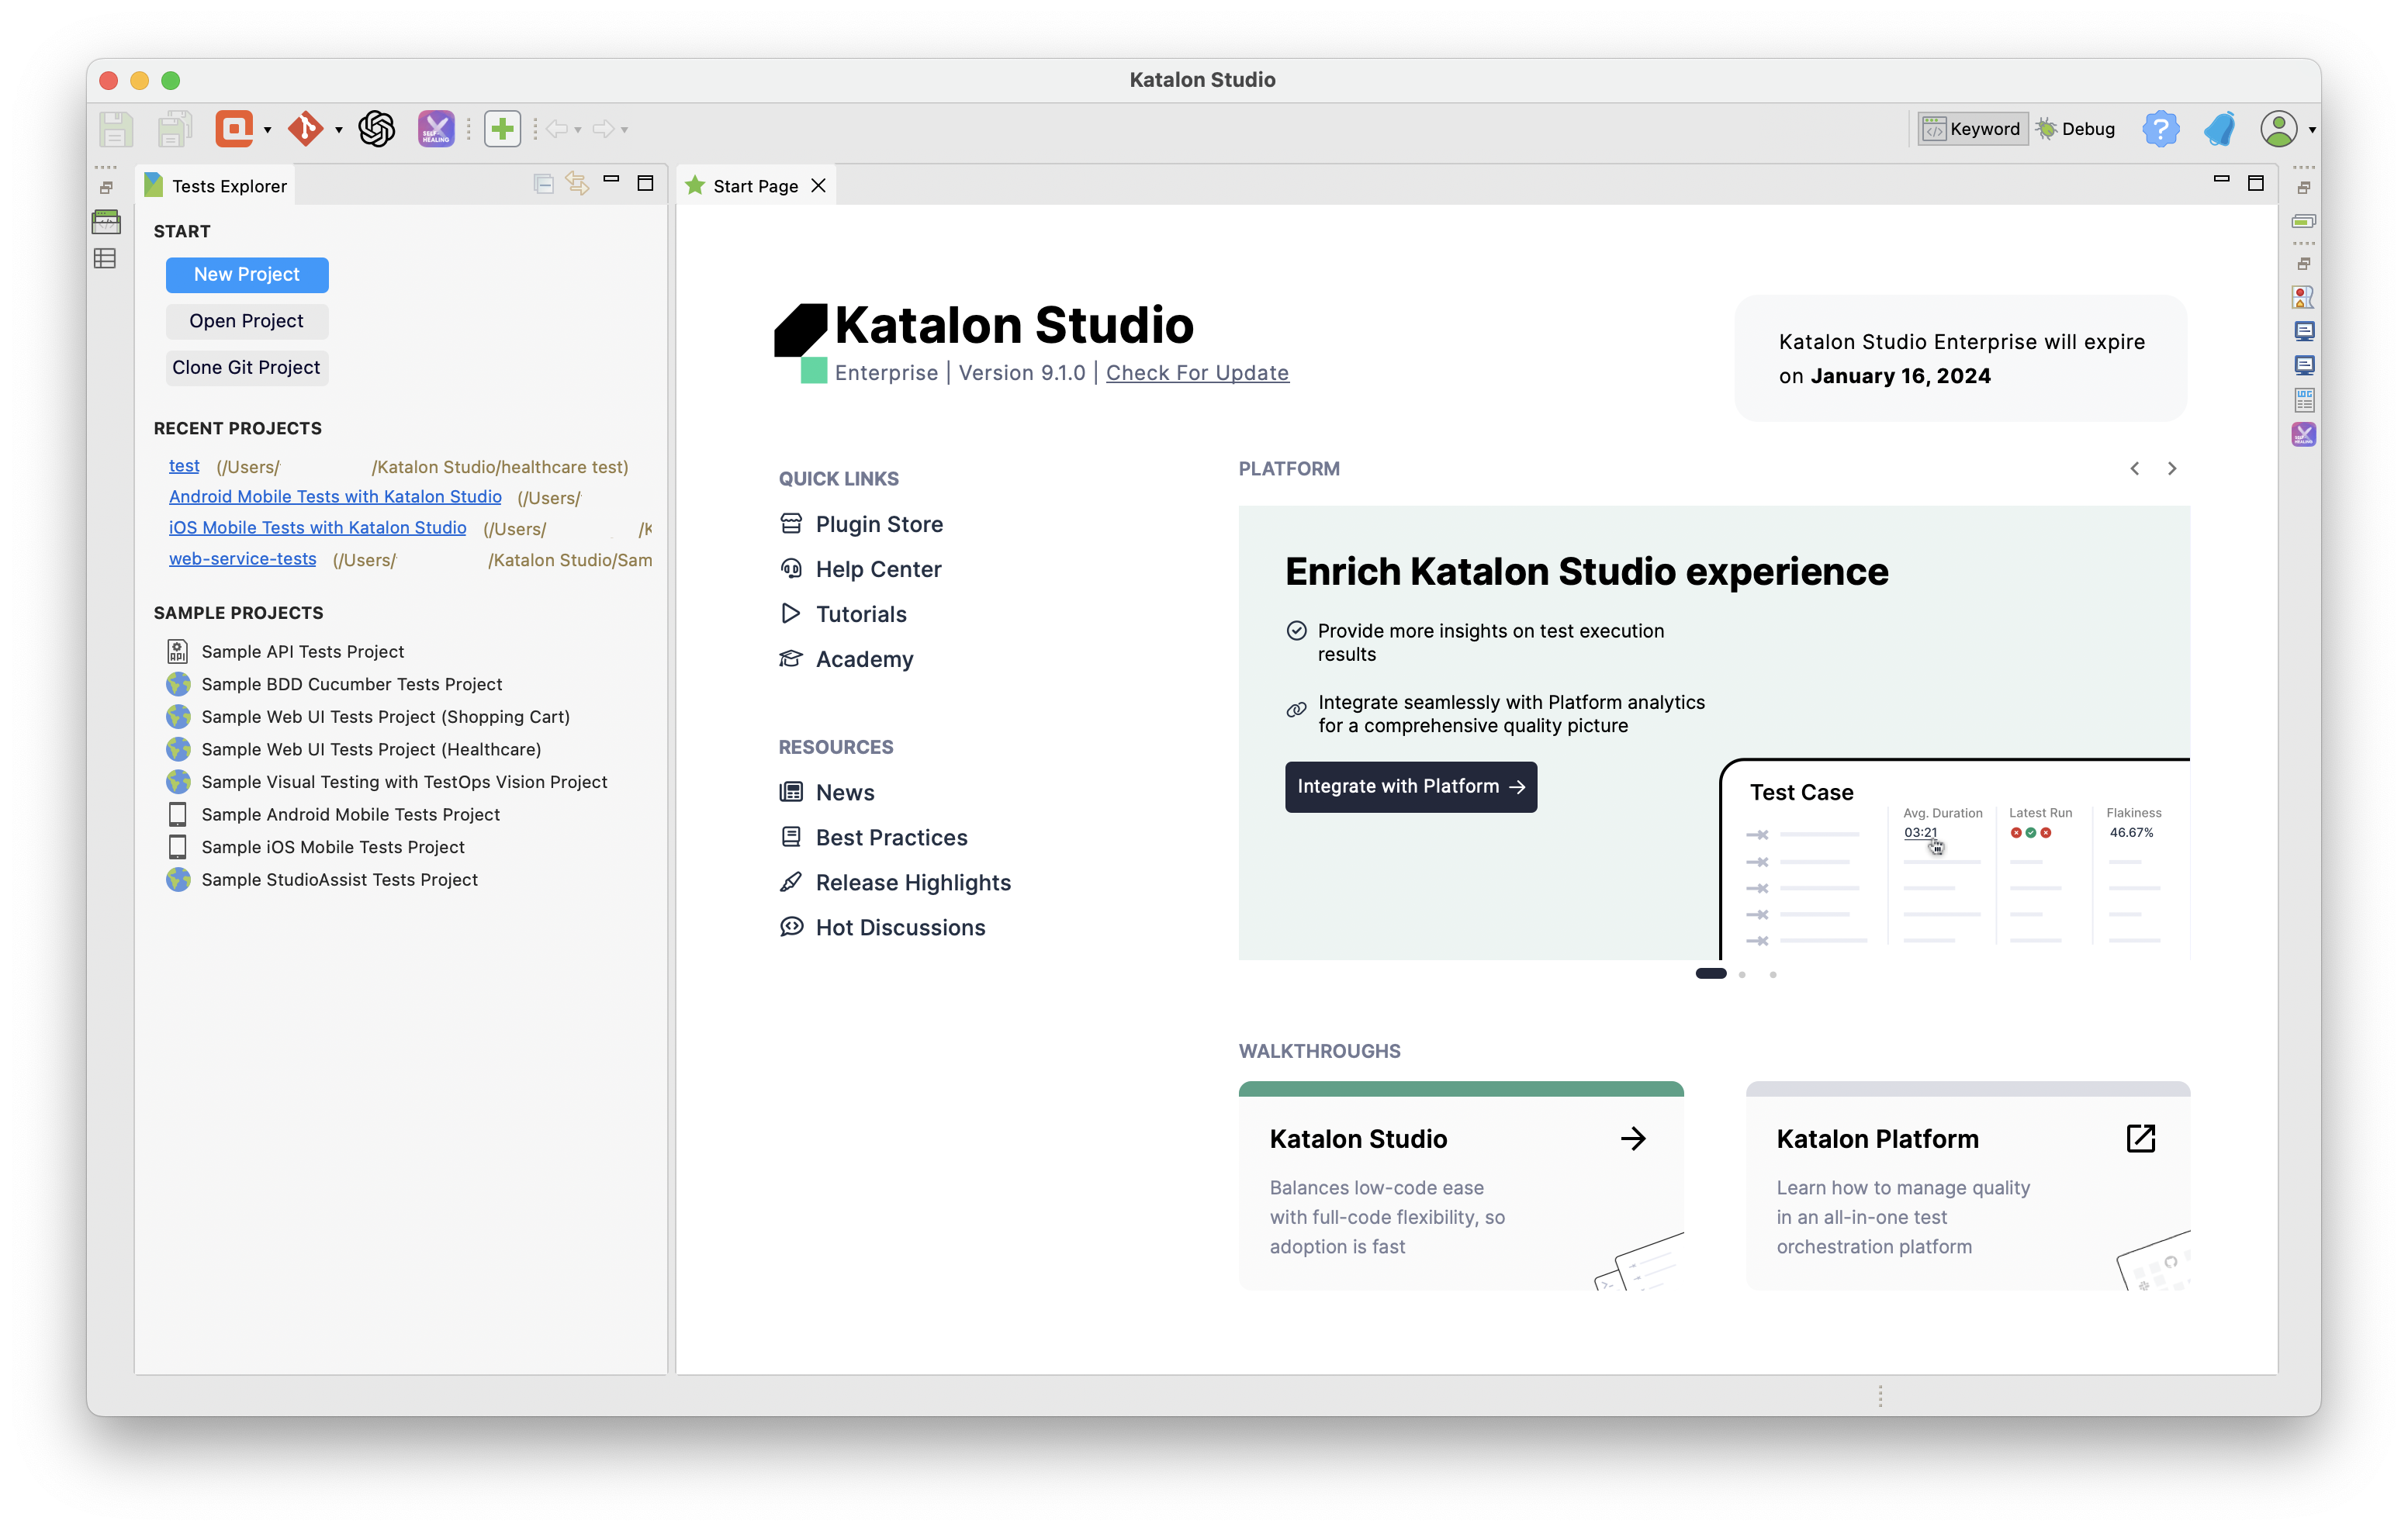
Task: Click the Katalon Recorder record icon
Action: point(234,129)
